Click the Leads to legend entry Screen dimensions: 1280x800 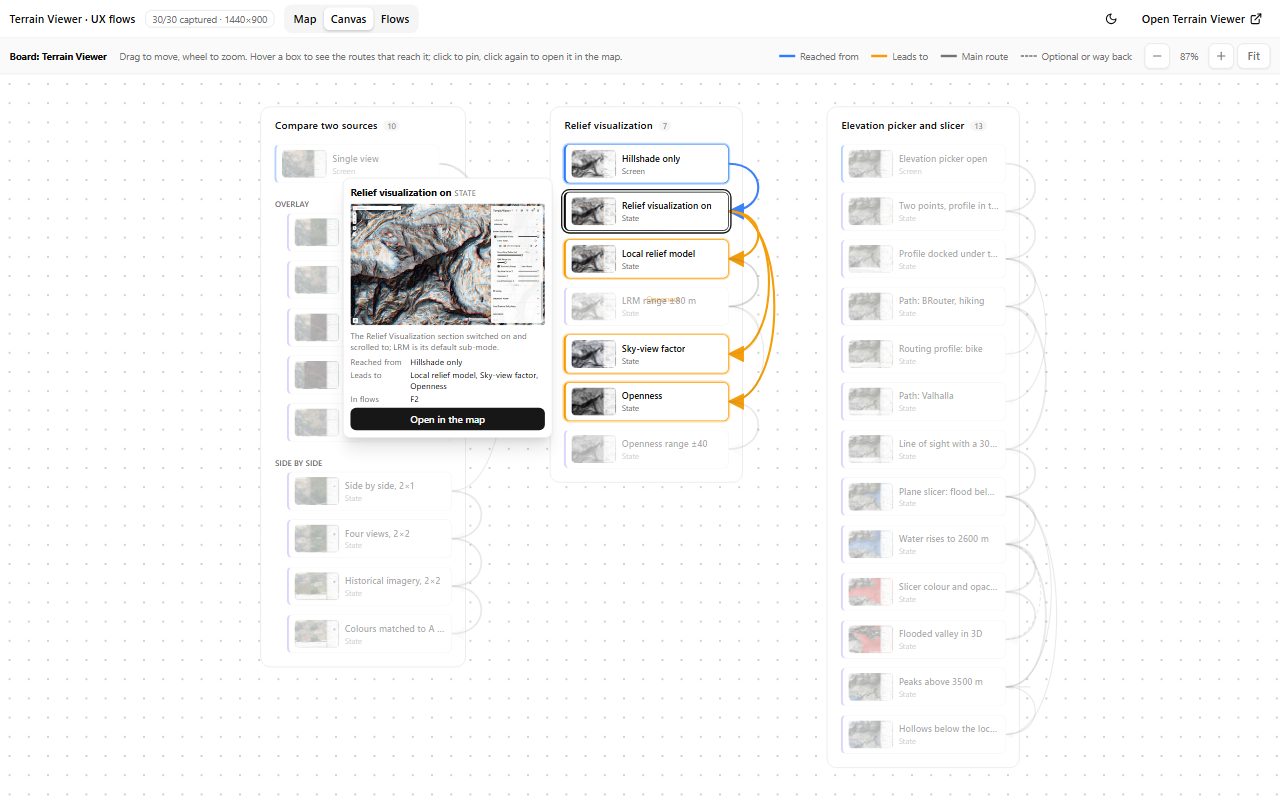click(900, 57)
